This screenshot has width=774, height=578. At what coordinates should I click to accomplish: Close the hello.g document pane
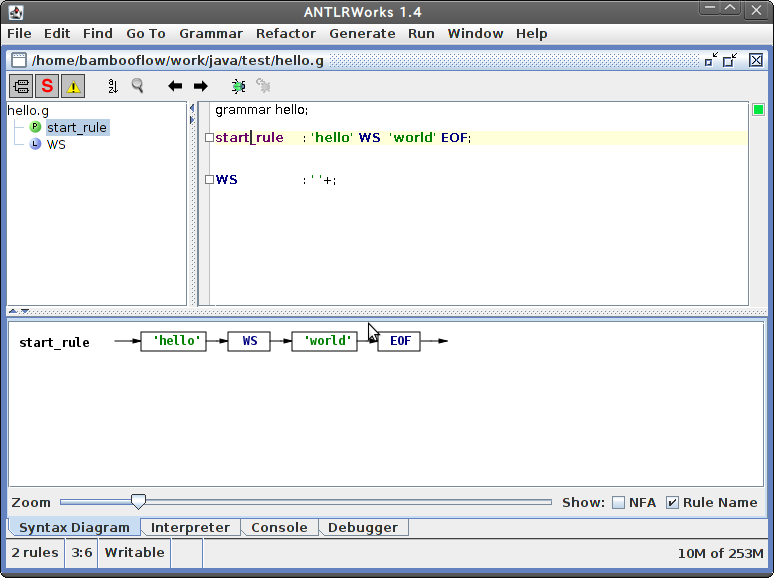pyautogui.click(x=756, y=60)
